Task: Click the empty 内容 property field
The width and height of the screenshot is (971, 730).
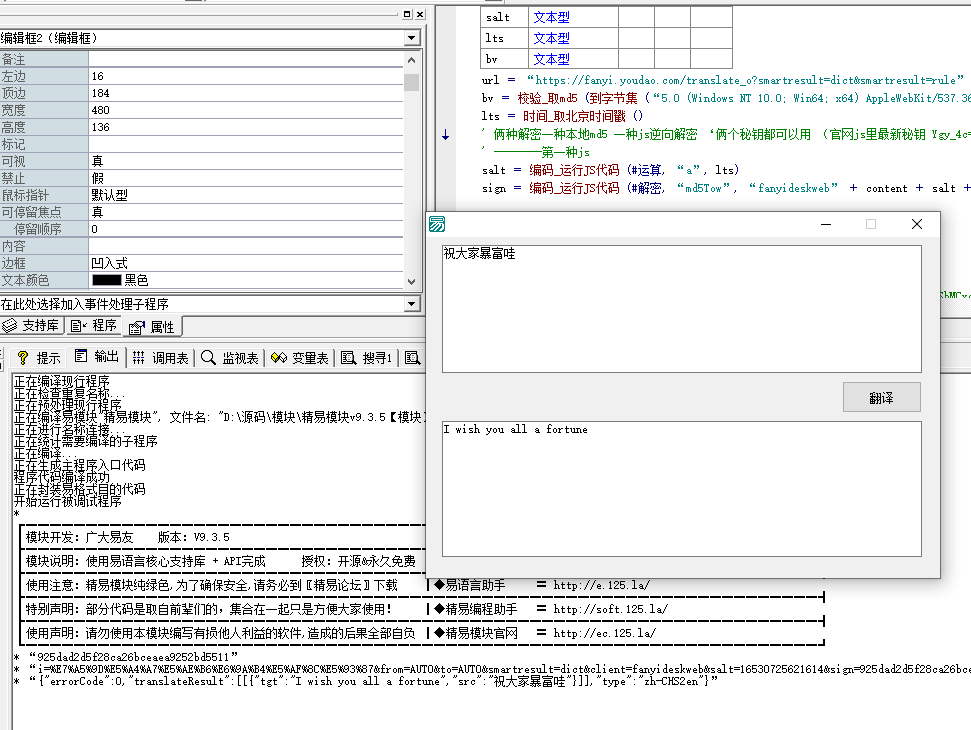Action: pyautogui.click(x=246, y=246)
